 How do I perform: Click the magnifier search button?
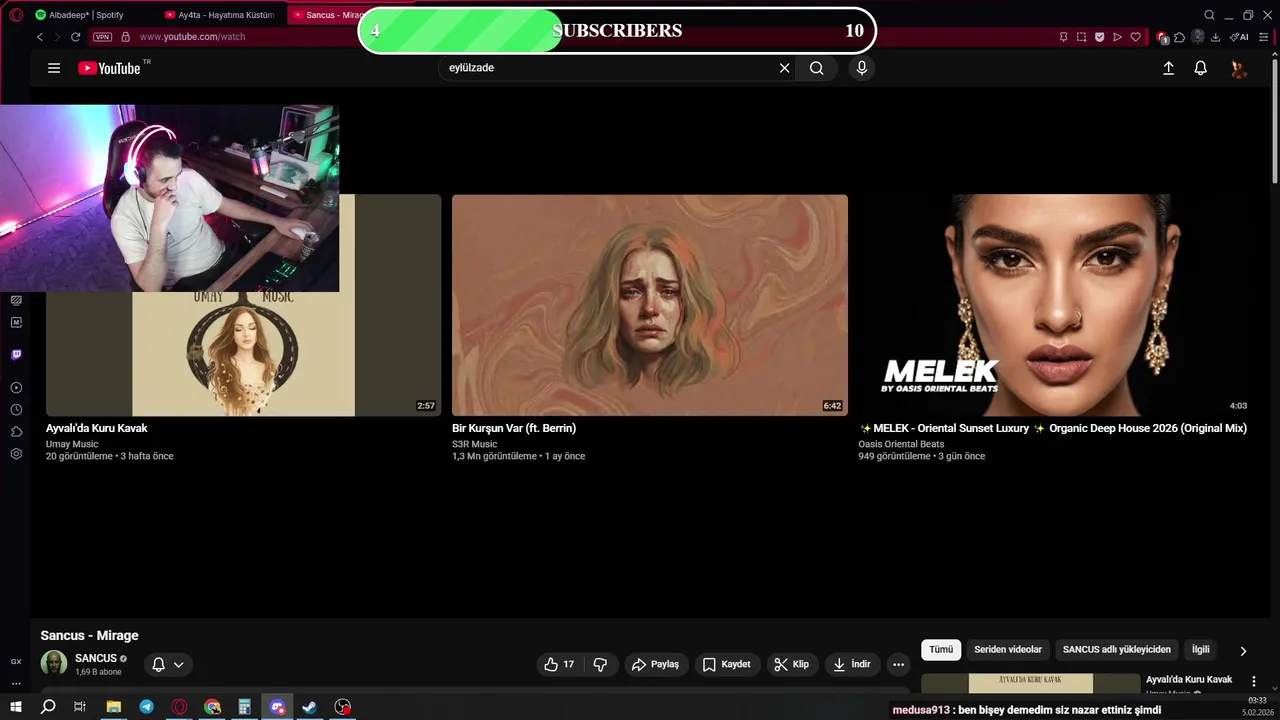(x=817, y=68)
